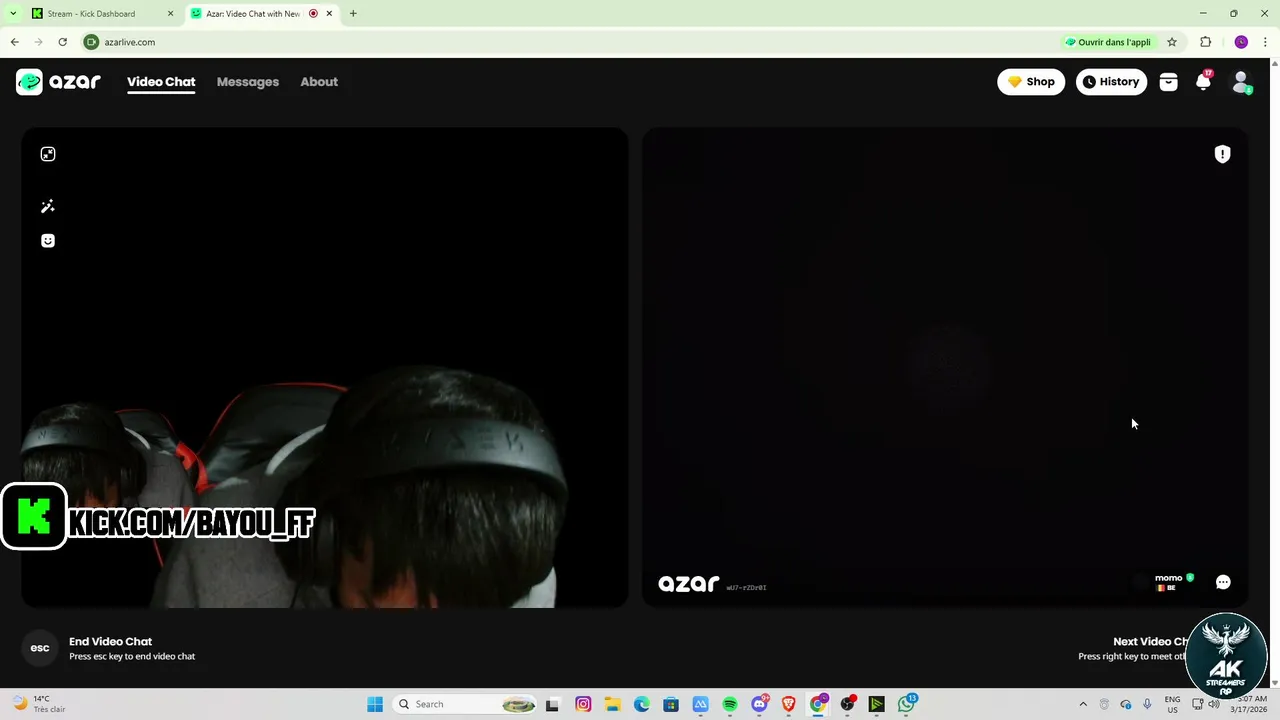This screenshot has height=720, width=1280.
Task: Click the taskbar Search box
Action: [467, 704]
